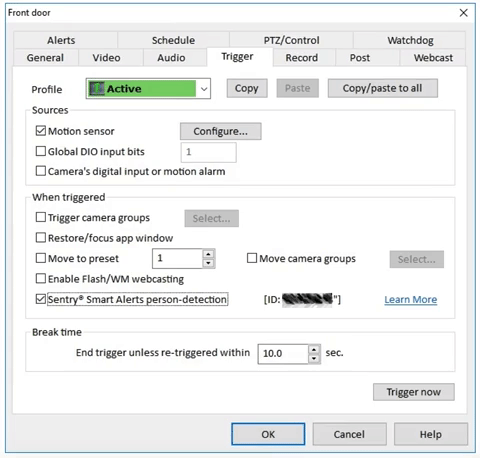Open the Alerts tab

point(61,40)
